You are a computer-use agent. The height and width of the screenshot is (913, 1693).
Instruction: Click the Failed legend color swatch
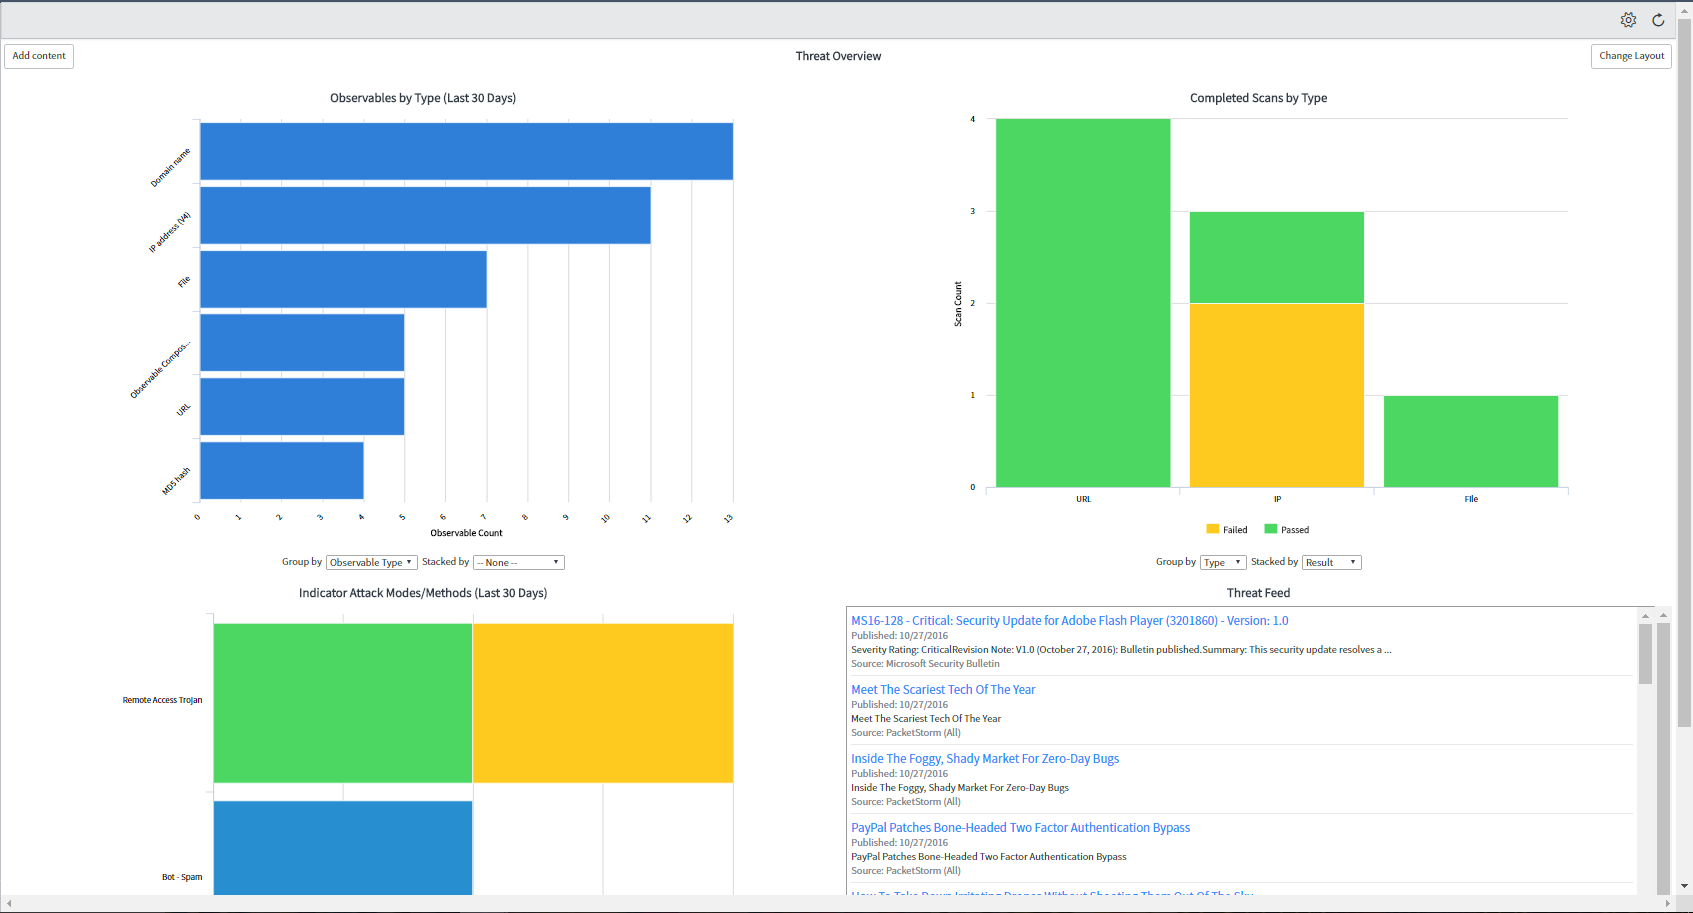pos(1212,529)
